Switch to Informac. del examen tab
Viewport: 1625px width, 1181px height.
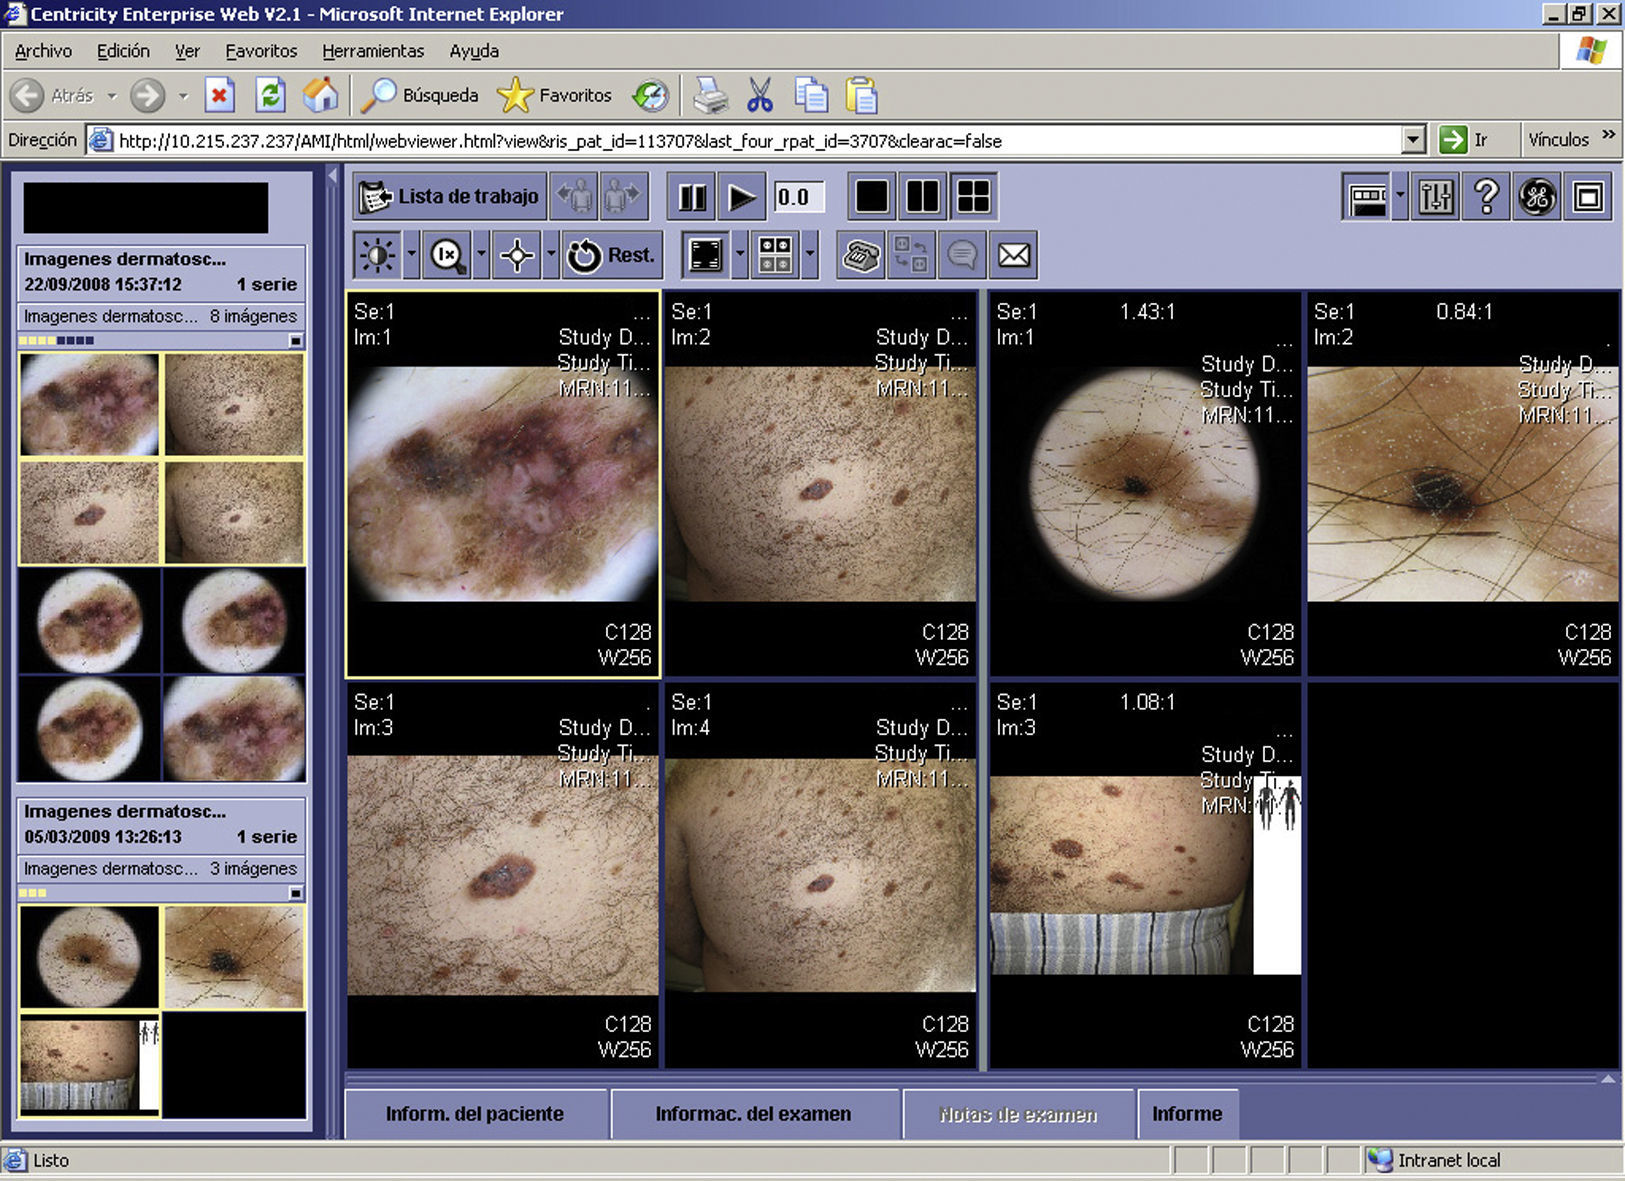[x=753, y=1114]
